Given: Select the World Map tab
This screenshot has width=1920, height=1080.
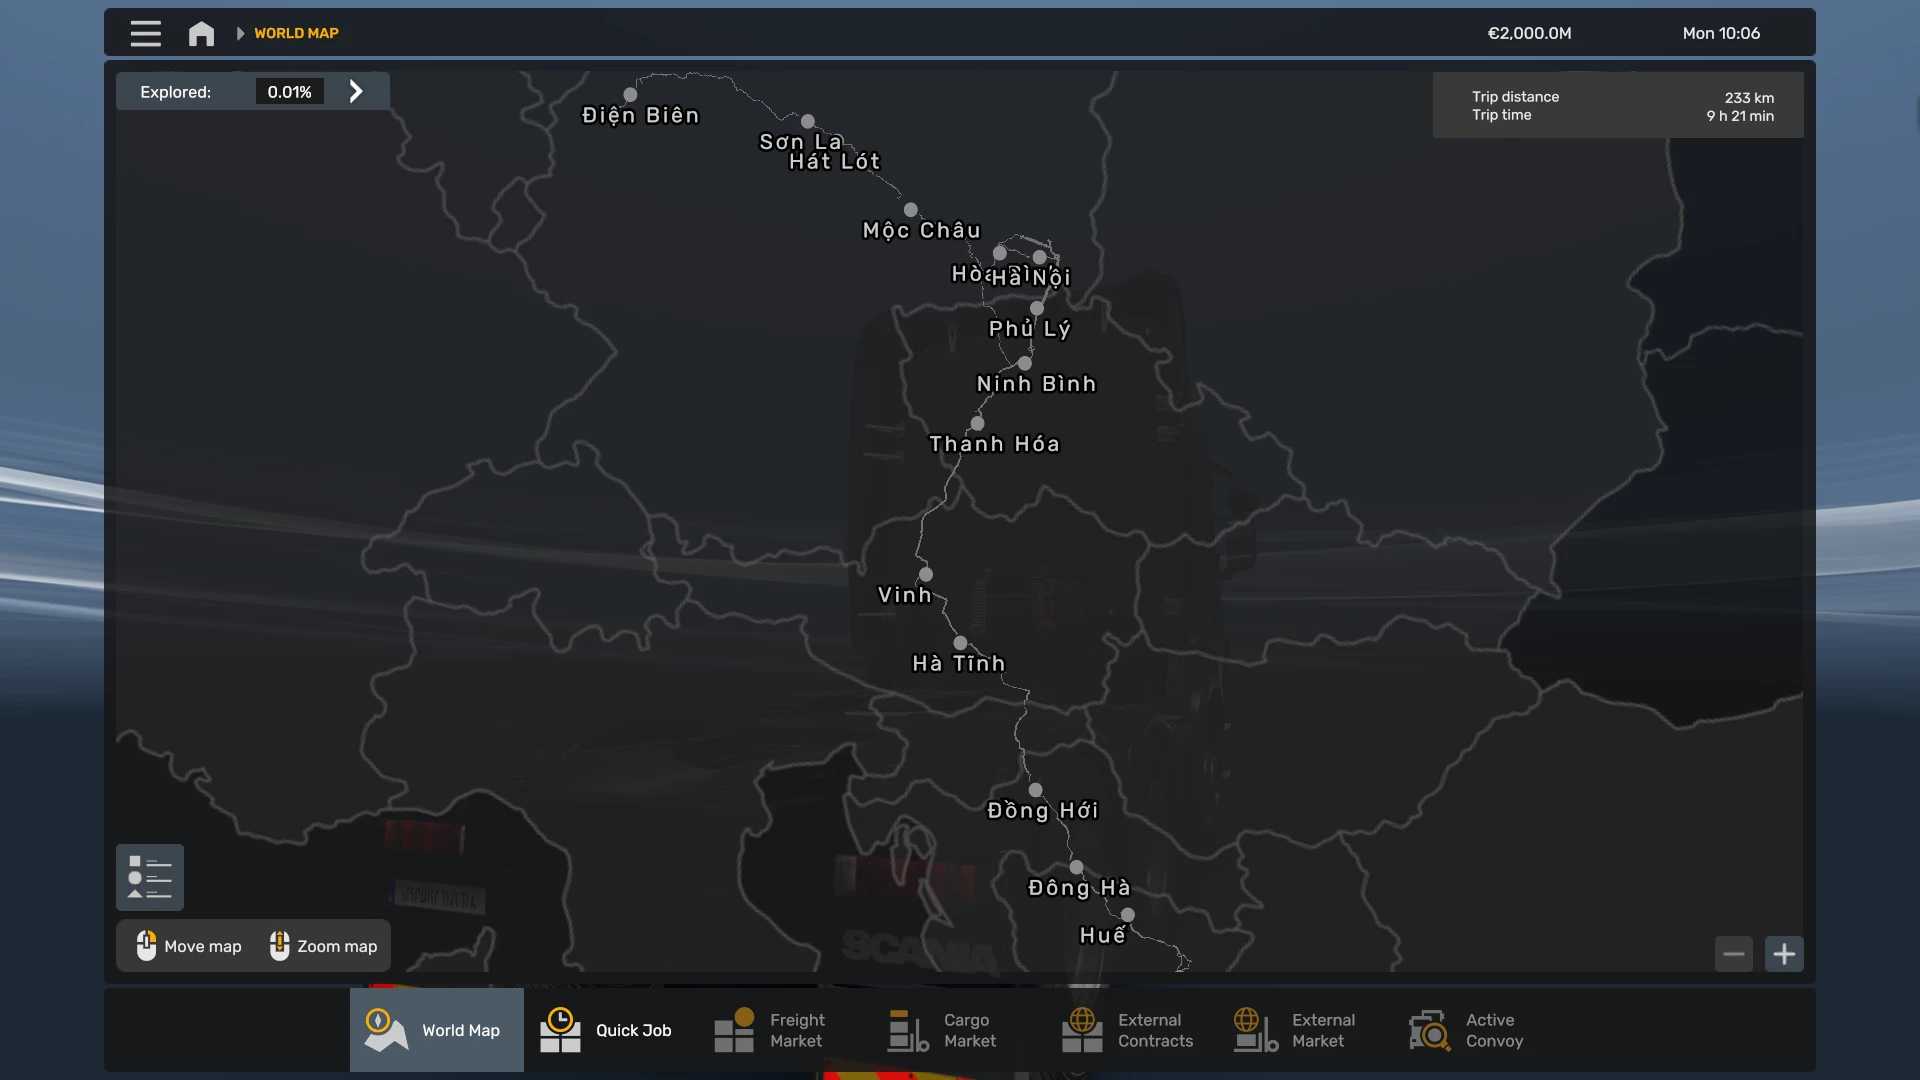Looking at the screenshot, I should click(436, 1030).
